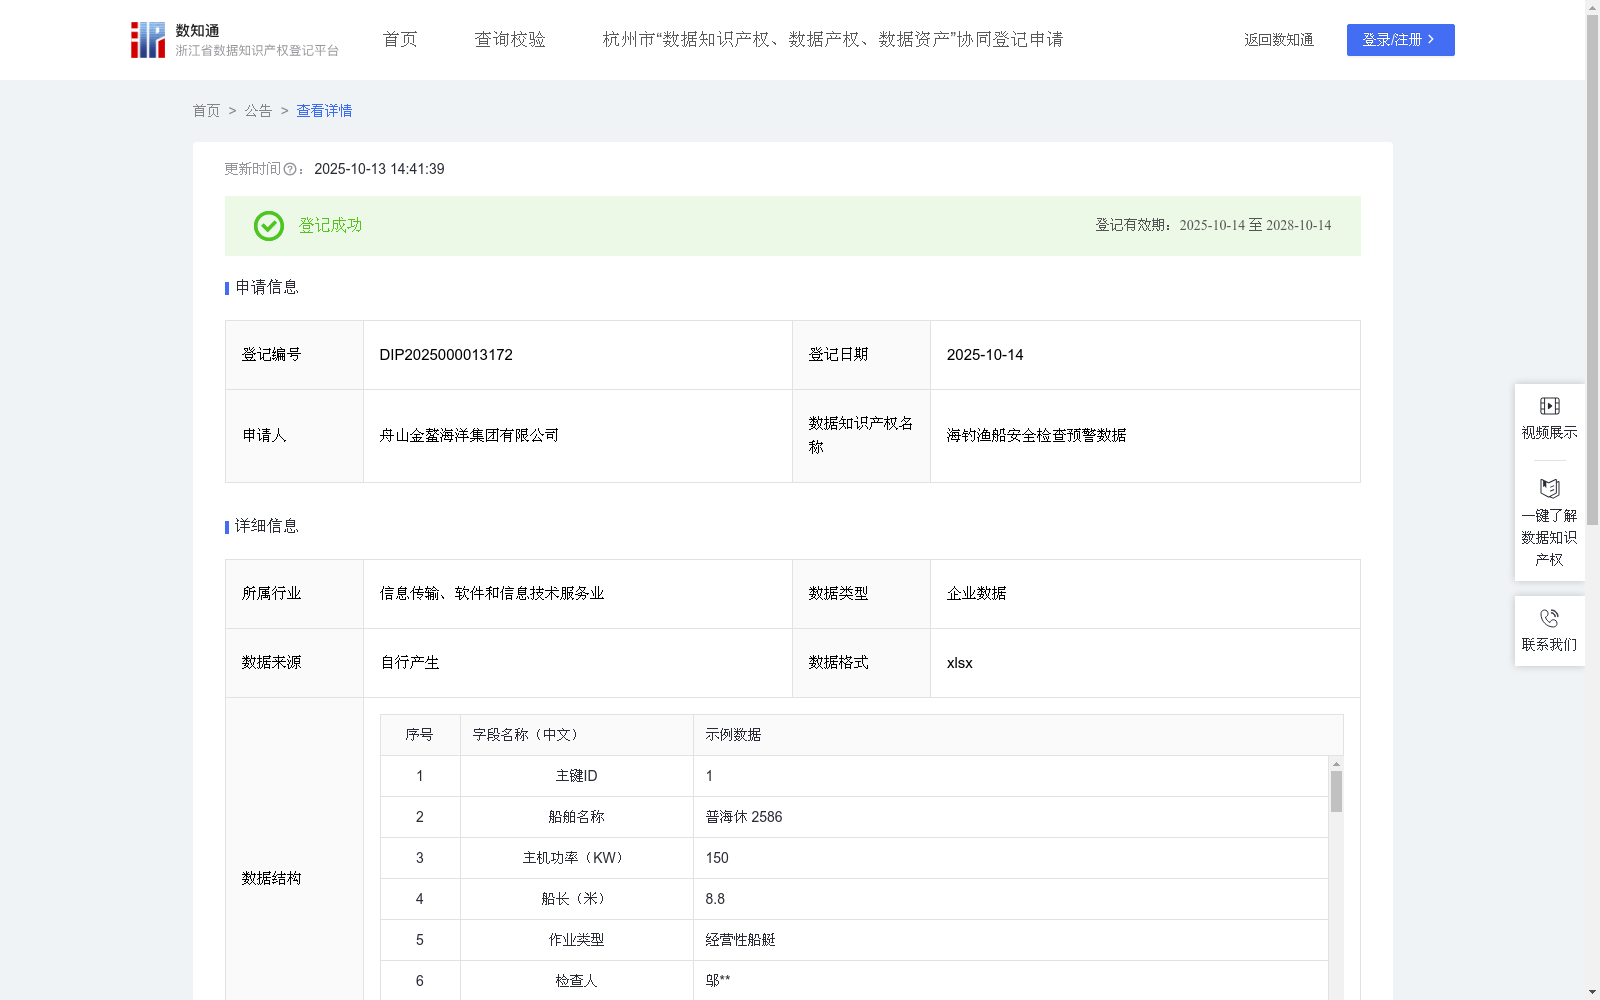The height and width of the screenshot is (1000, 1600).
Task: Click the 示例数据 column header
Action: [1018, 735]
